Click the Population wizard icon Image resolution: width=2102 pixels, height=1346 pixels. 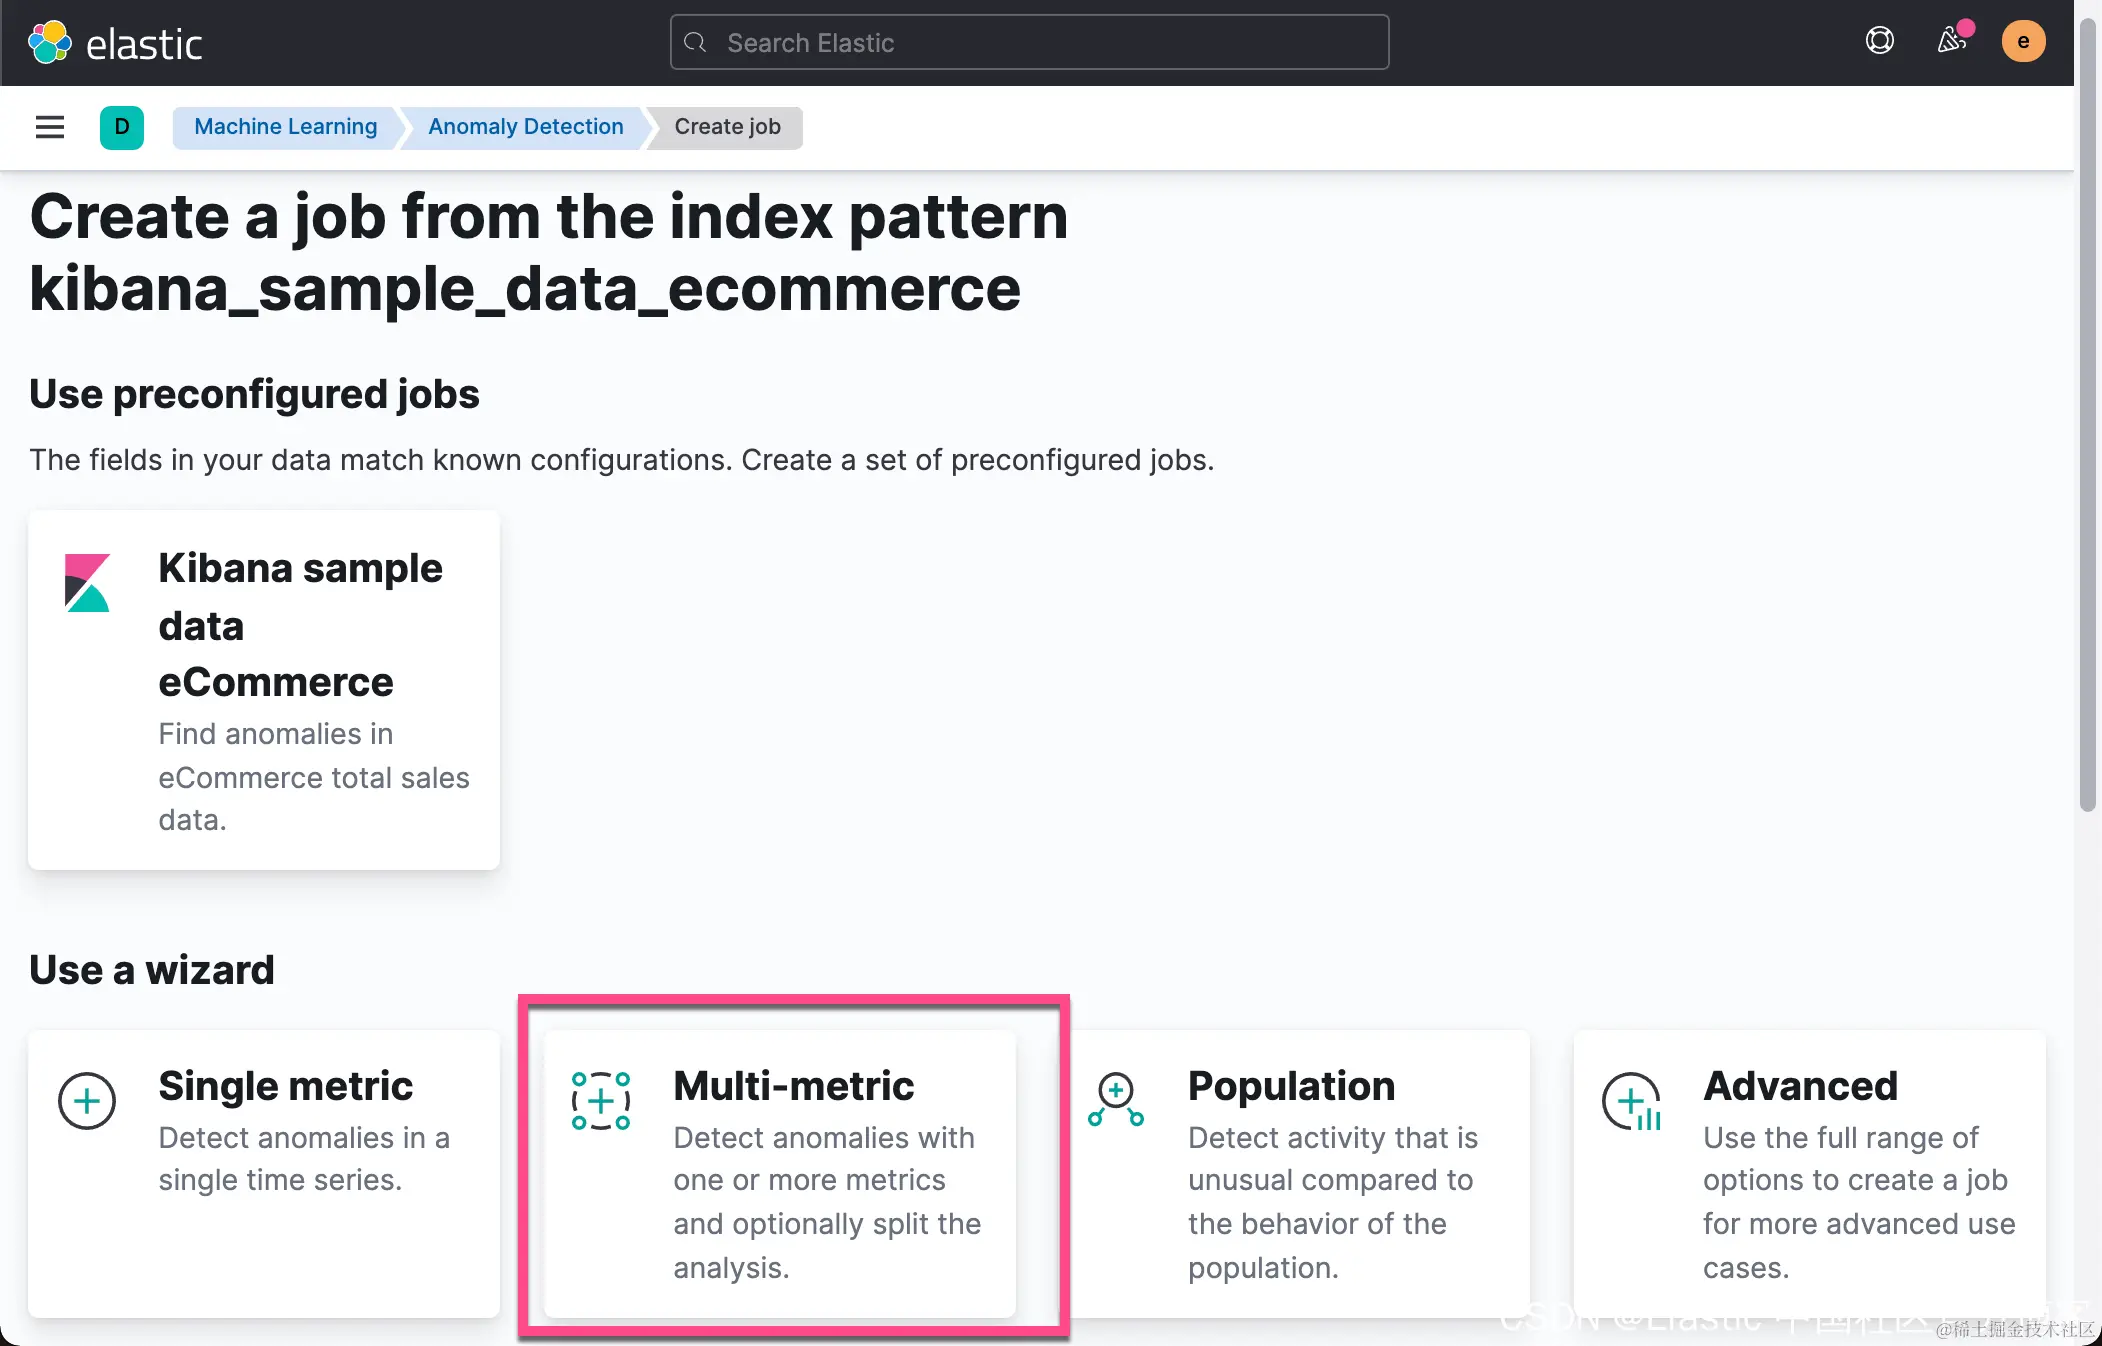pyautogui.click(x=1116, y=1100)
